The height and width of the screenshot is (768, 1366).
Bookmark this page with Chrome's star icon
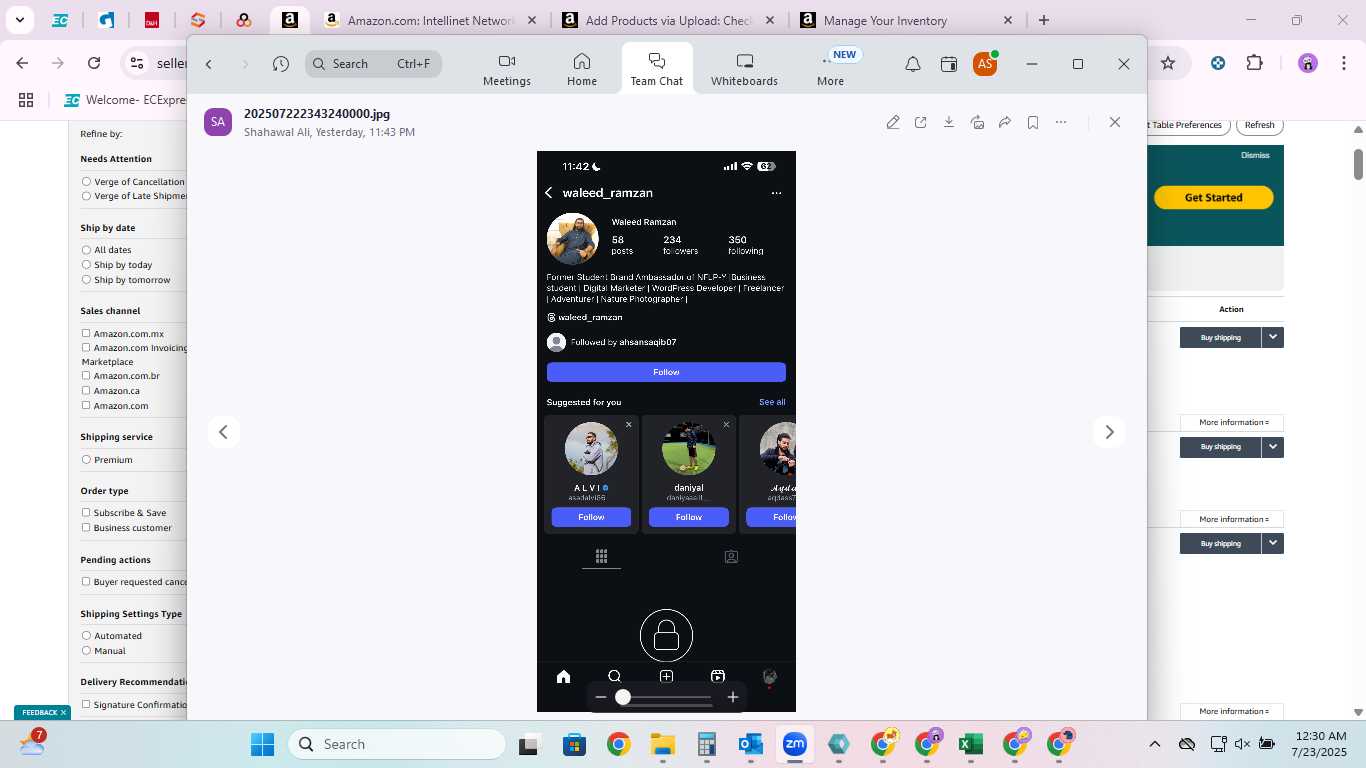click(x=1168, y=63)
